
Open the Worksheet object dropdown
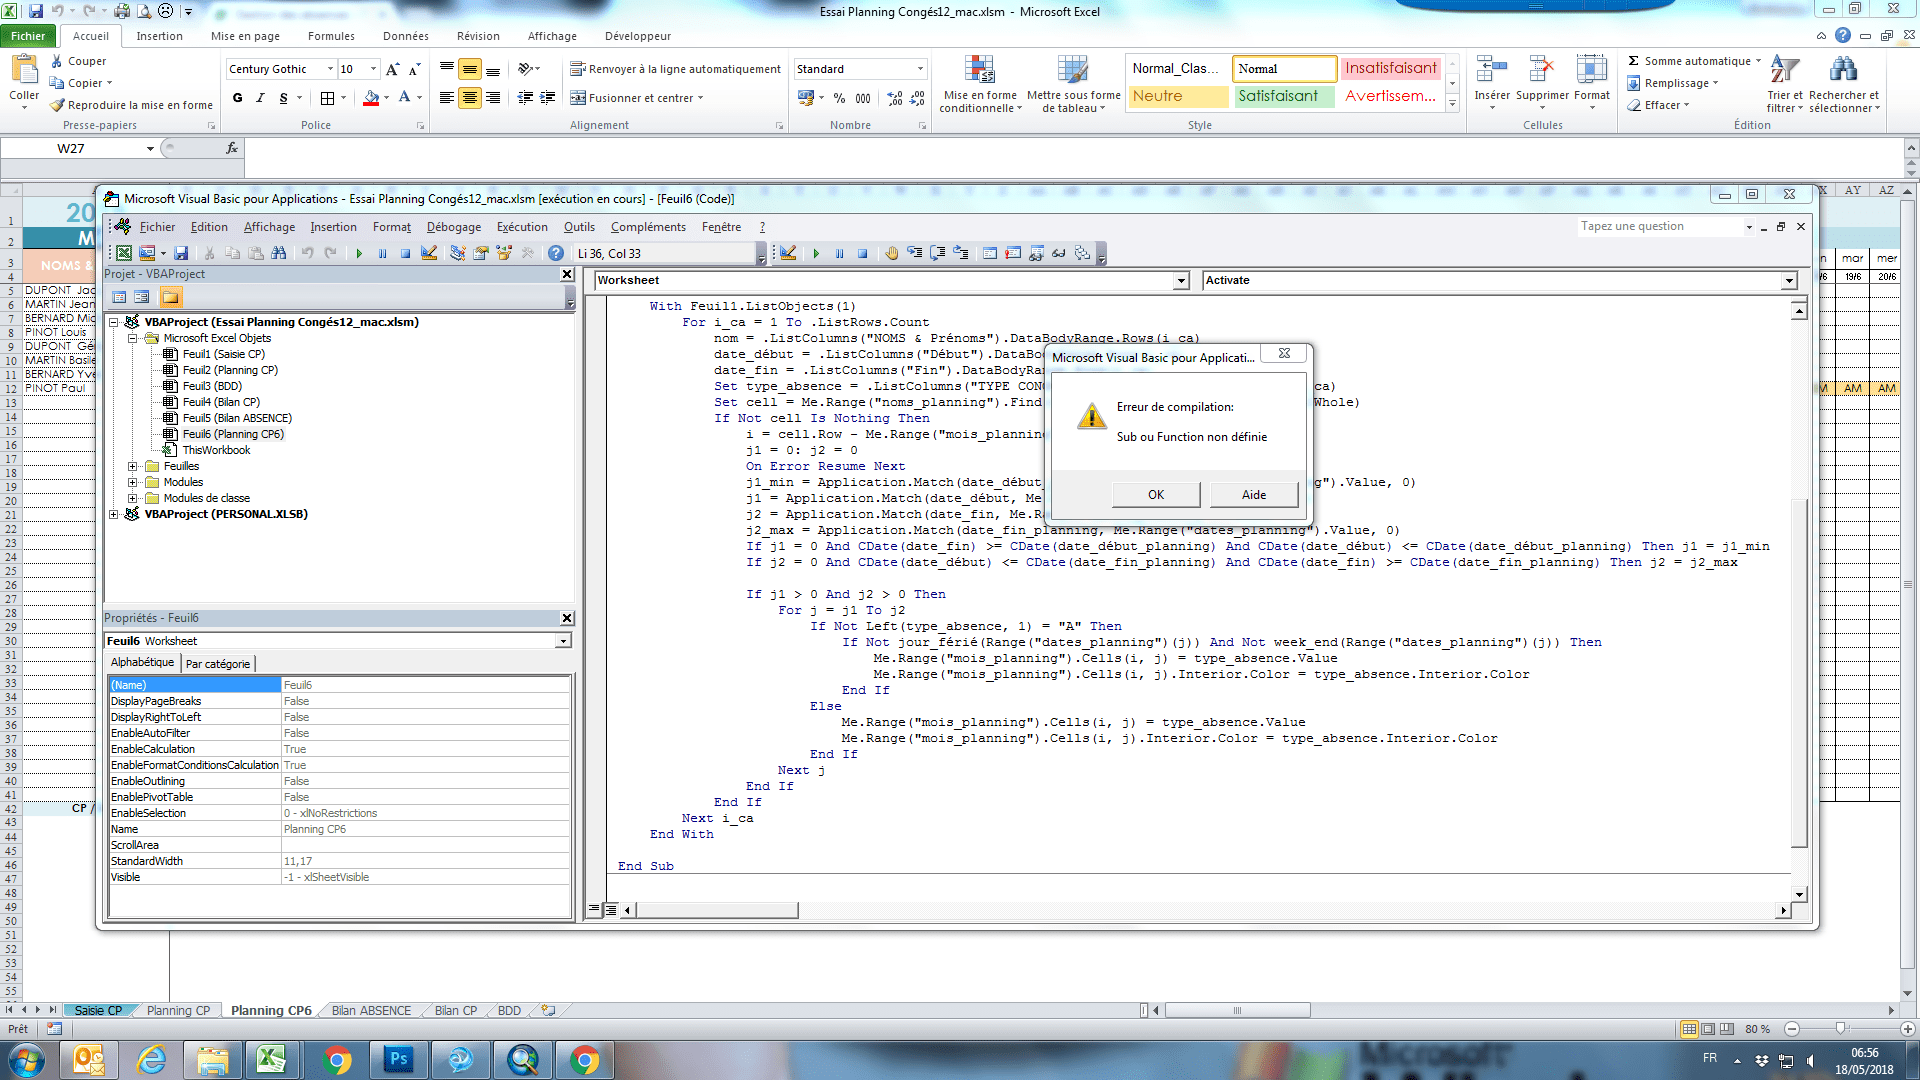[1181, 281]
